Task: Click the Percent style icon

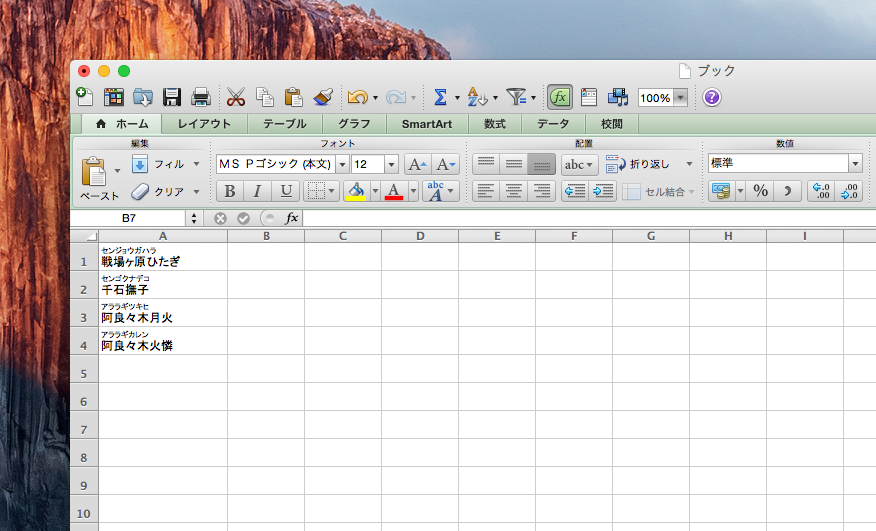Action: click(760, 191)
